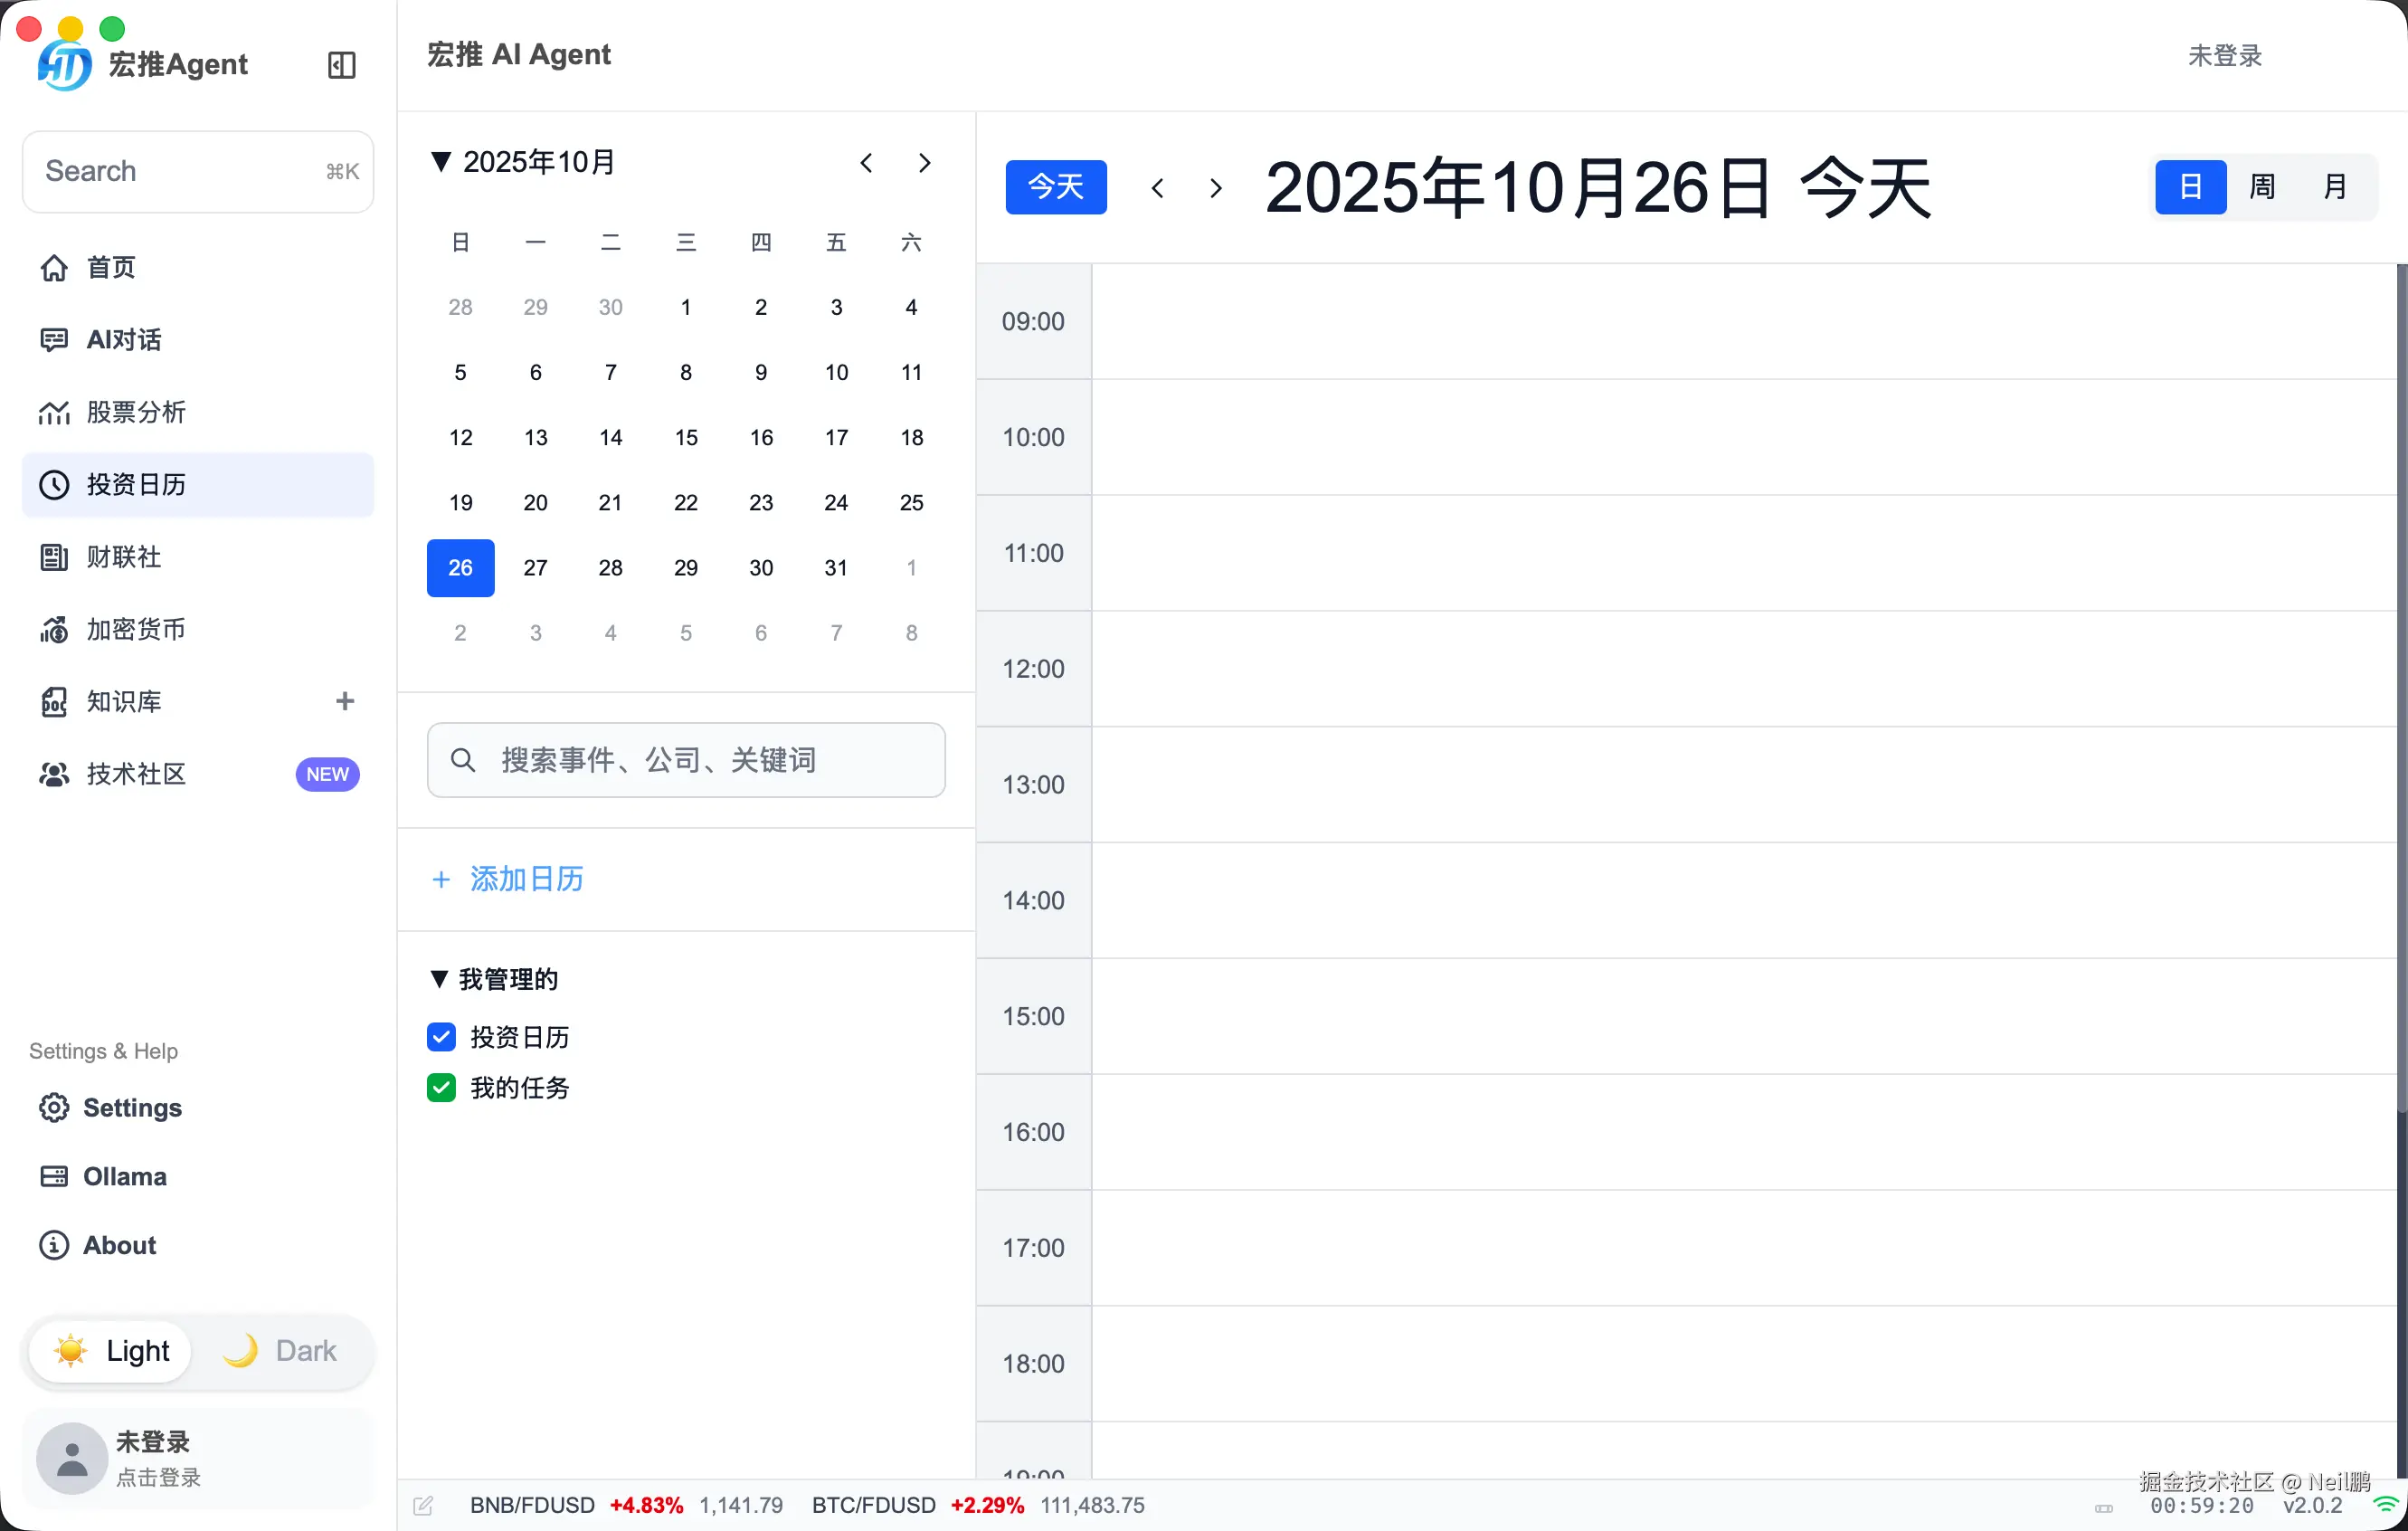Collapse the sidebar using panel icon
The width and height of the screenshot is (2408, 1531).
click(342, 65)
